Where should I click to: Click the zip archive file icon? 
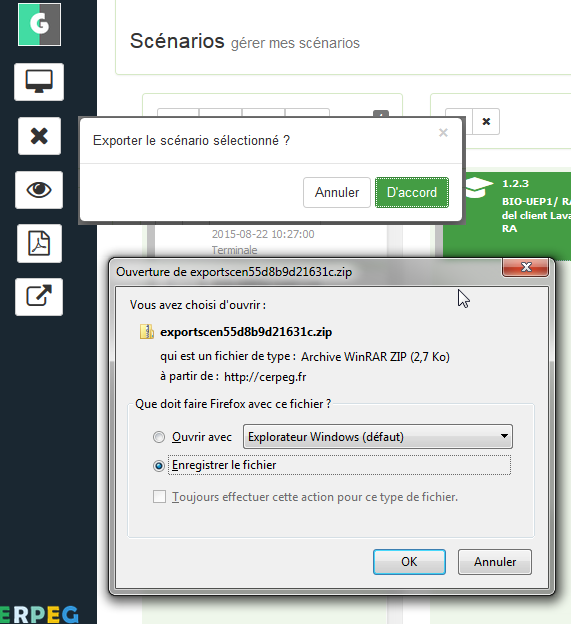[146, 332]
